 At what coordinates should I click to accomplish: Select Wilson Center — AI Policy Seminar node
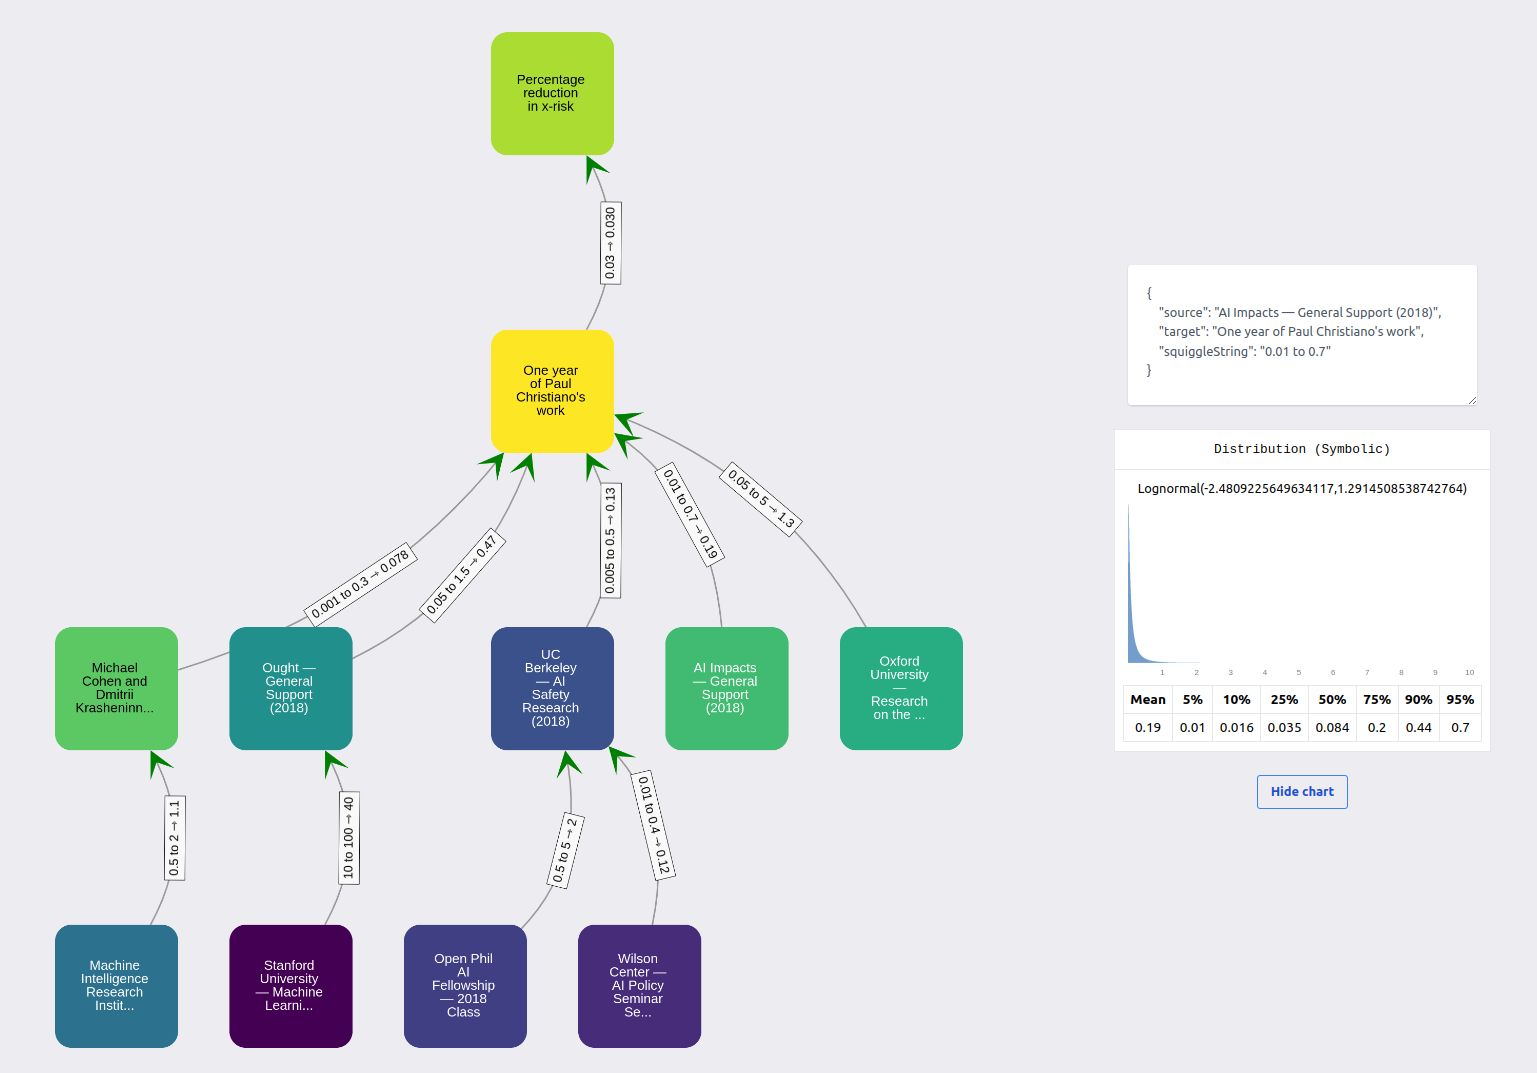[x=639, y=986]
